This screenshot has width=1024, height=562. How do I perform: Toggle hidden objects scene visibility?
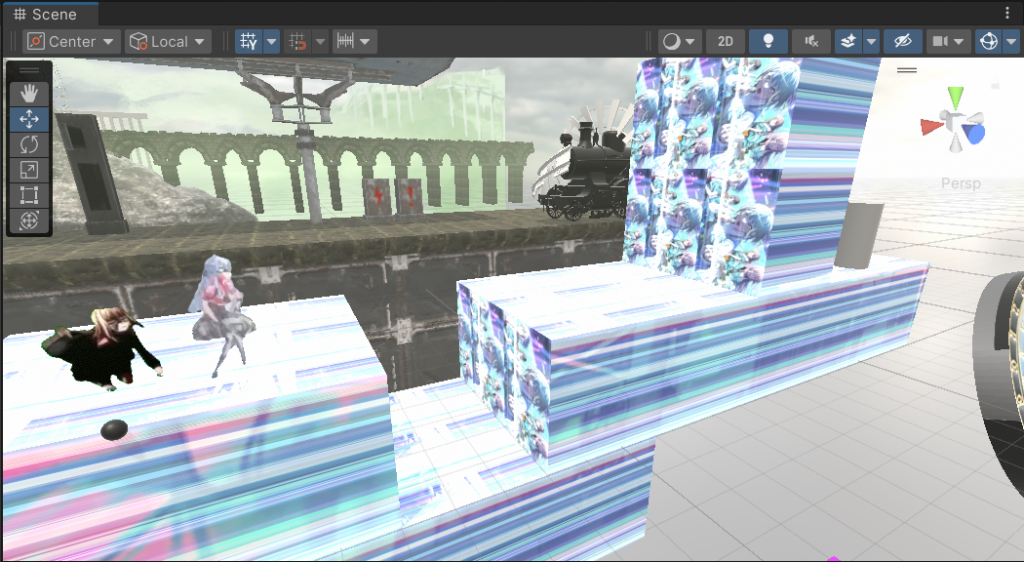903,42
